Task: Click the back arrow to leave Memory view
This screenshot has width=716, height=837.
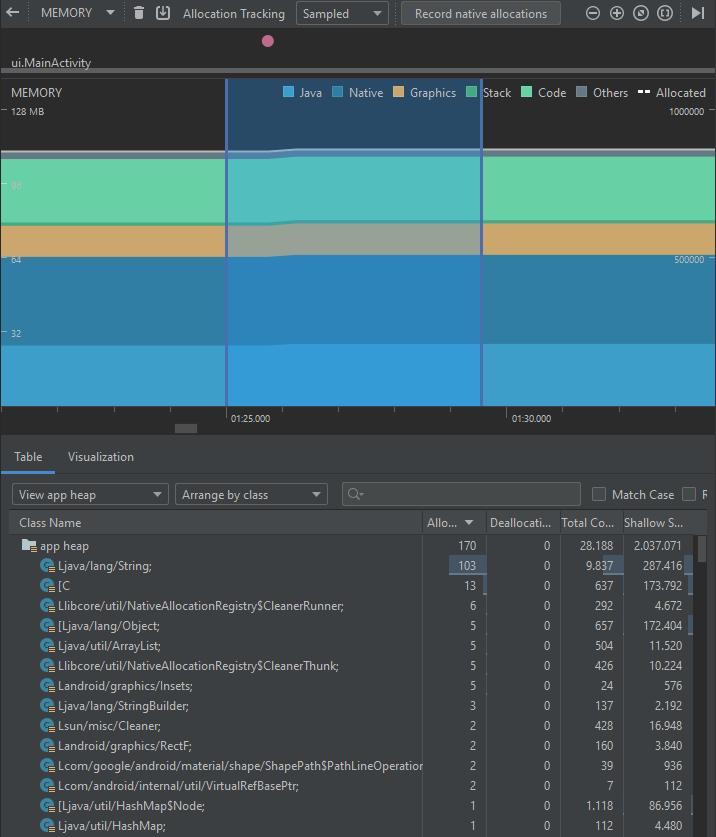Action: 11,13
